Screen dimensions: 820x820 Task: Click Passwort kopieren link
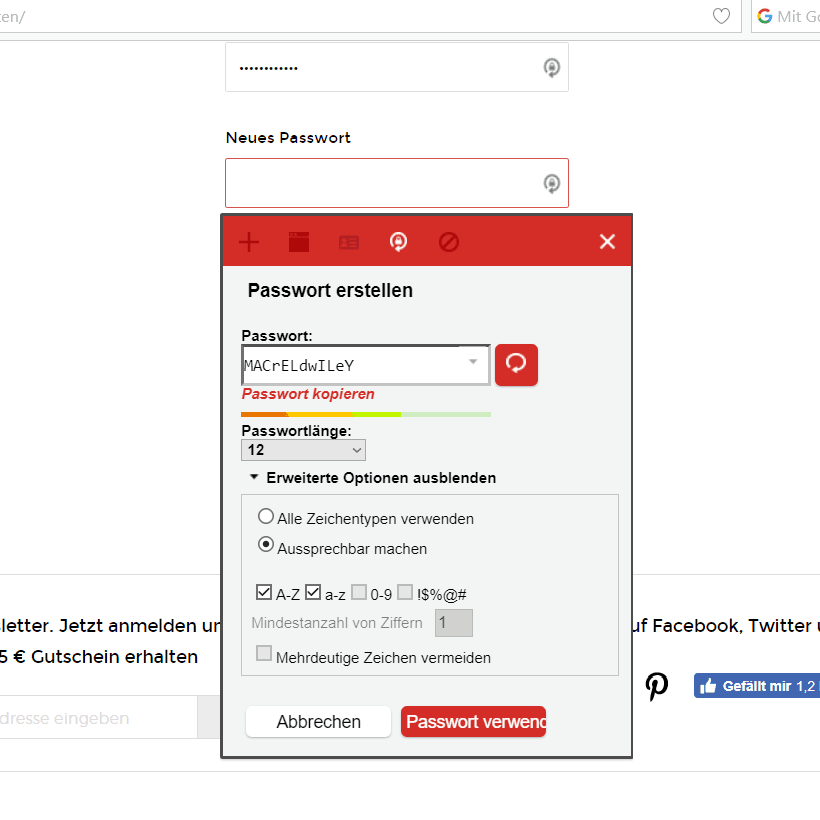[x=308, y=394]
